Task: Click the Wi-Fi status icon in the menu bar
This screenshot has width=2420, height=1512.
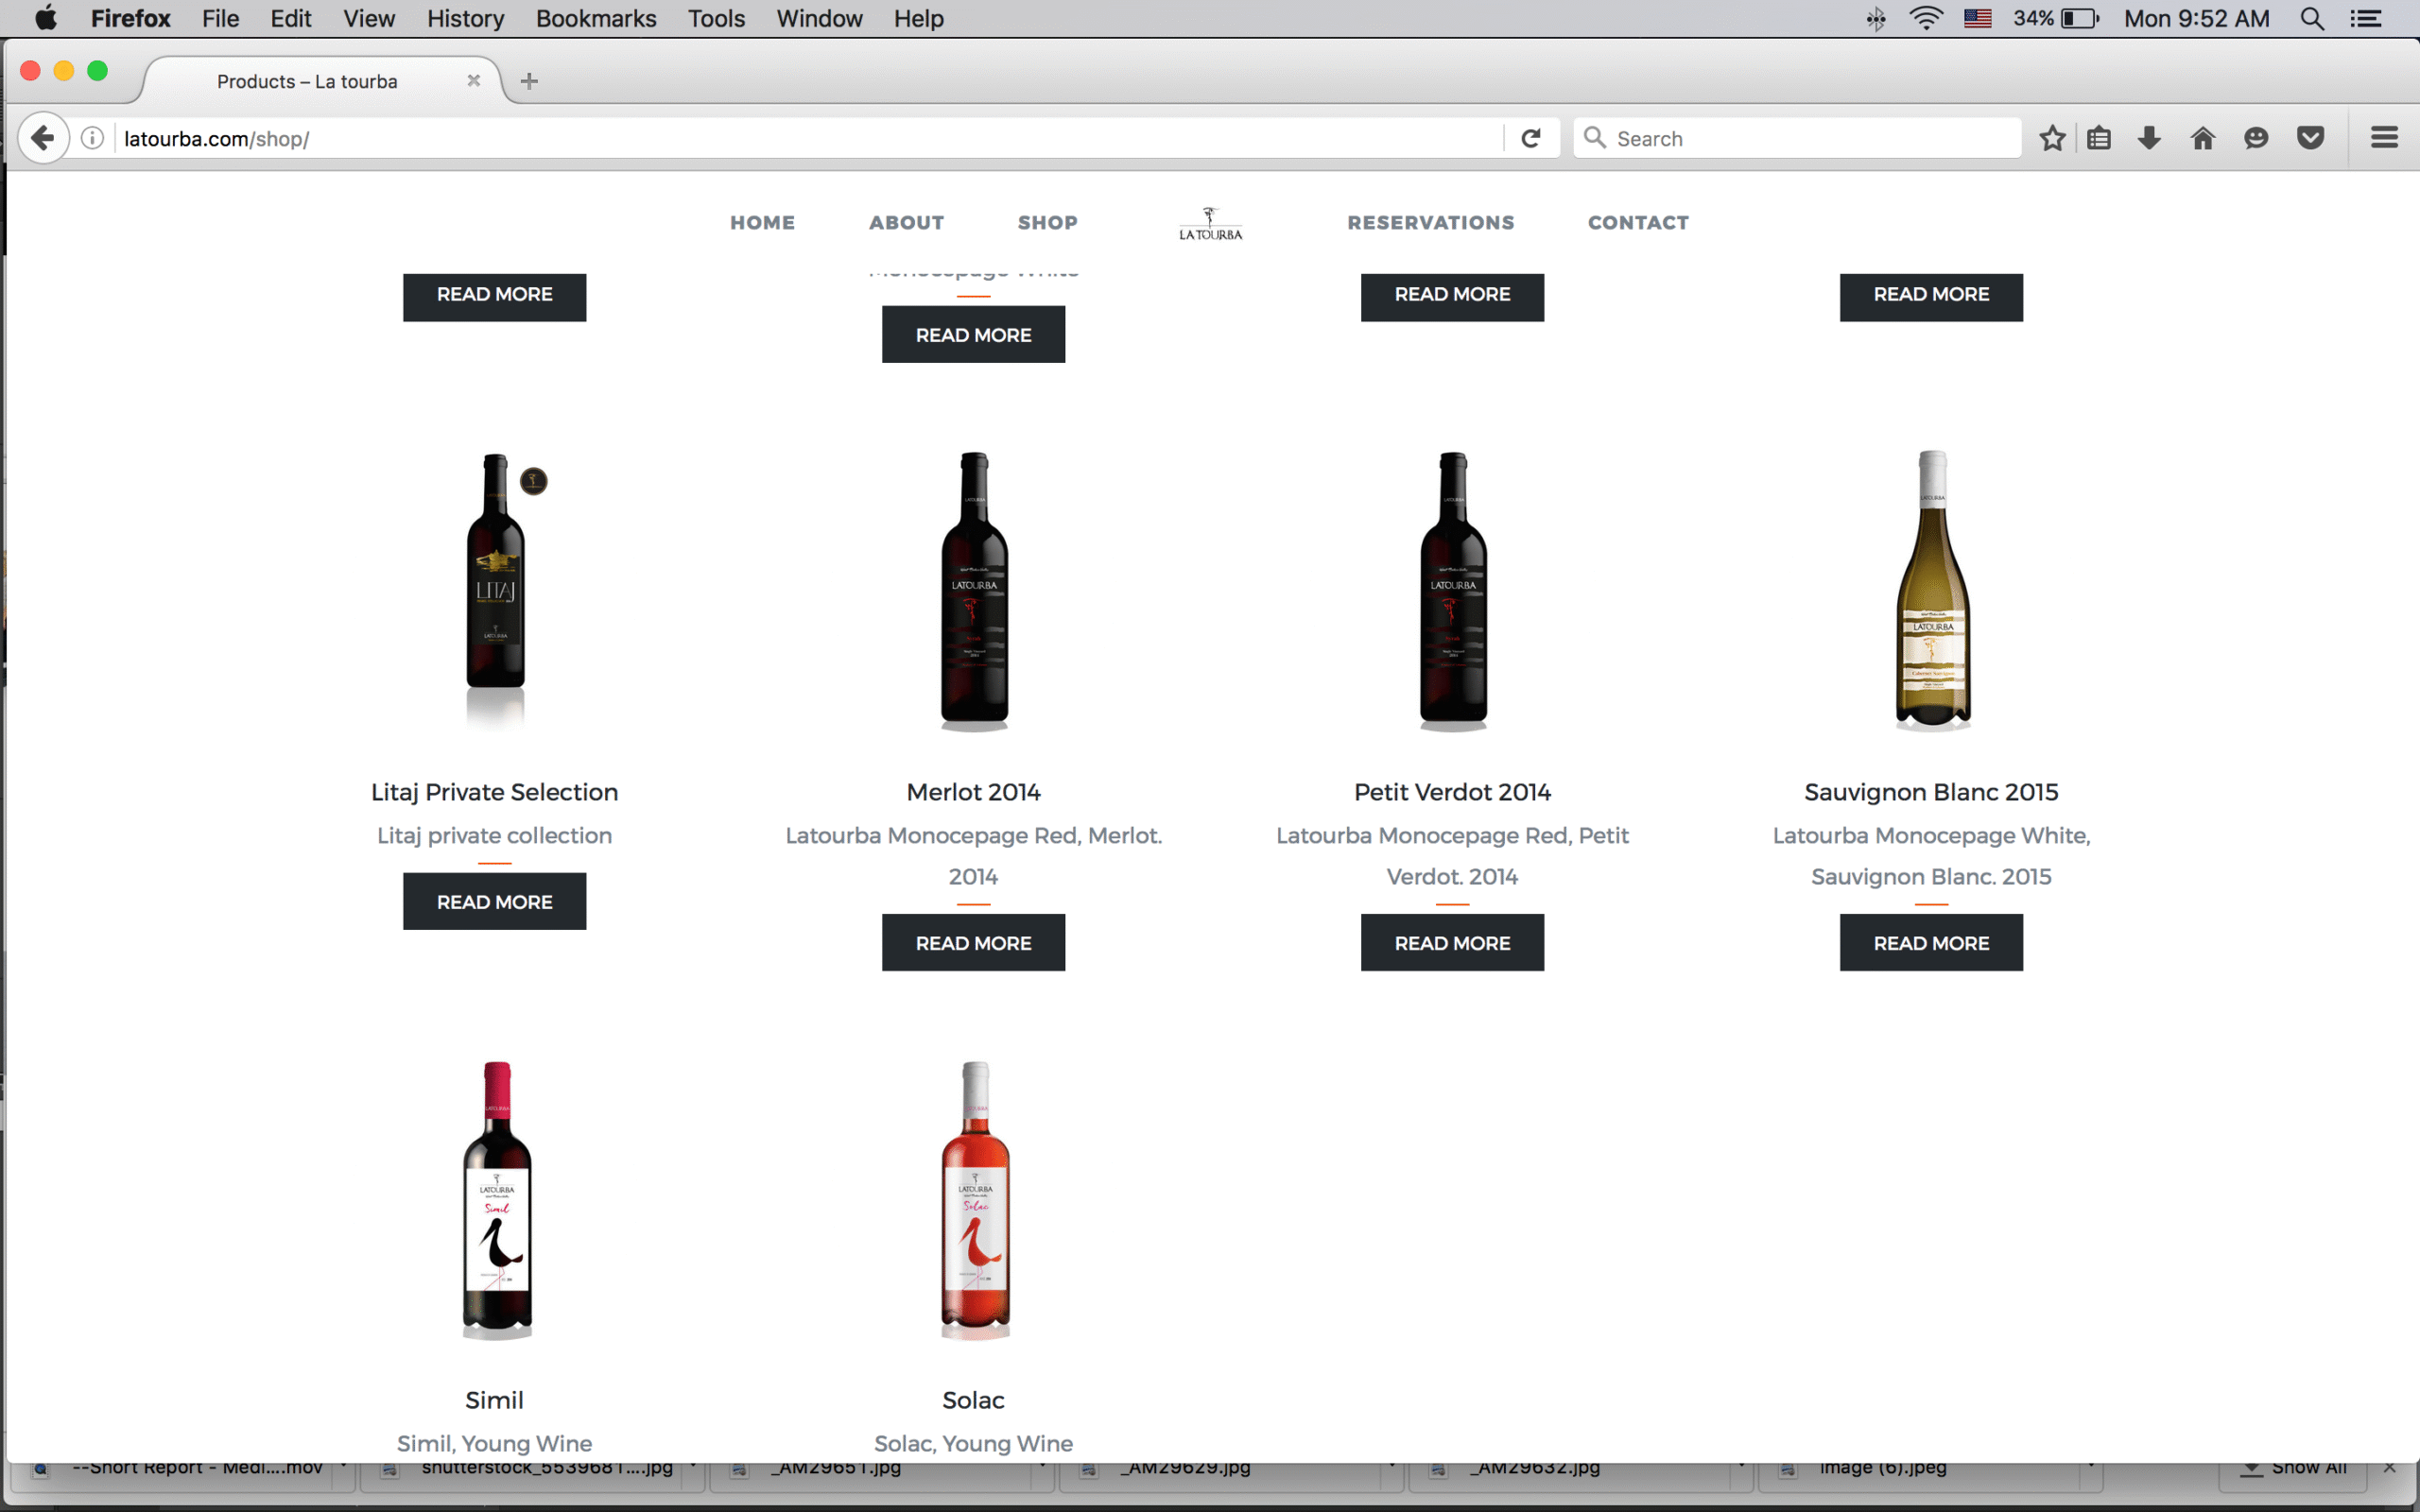Action: point(1925,19)
